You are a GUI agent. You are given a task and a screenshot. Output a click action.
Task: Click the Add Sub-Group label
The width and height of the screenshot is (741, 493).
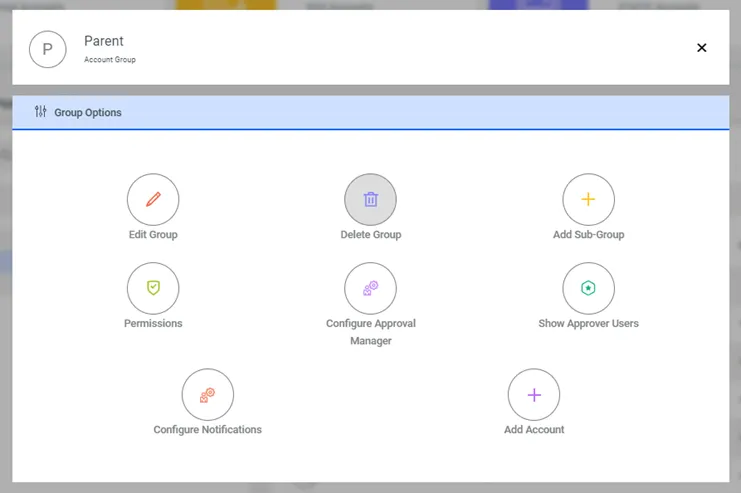[589, 235]
